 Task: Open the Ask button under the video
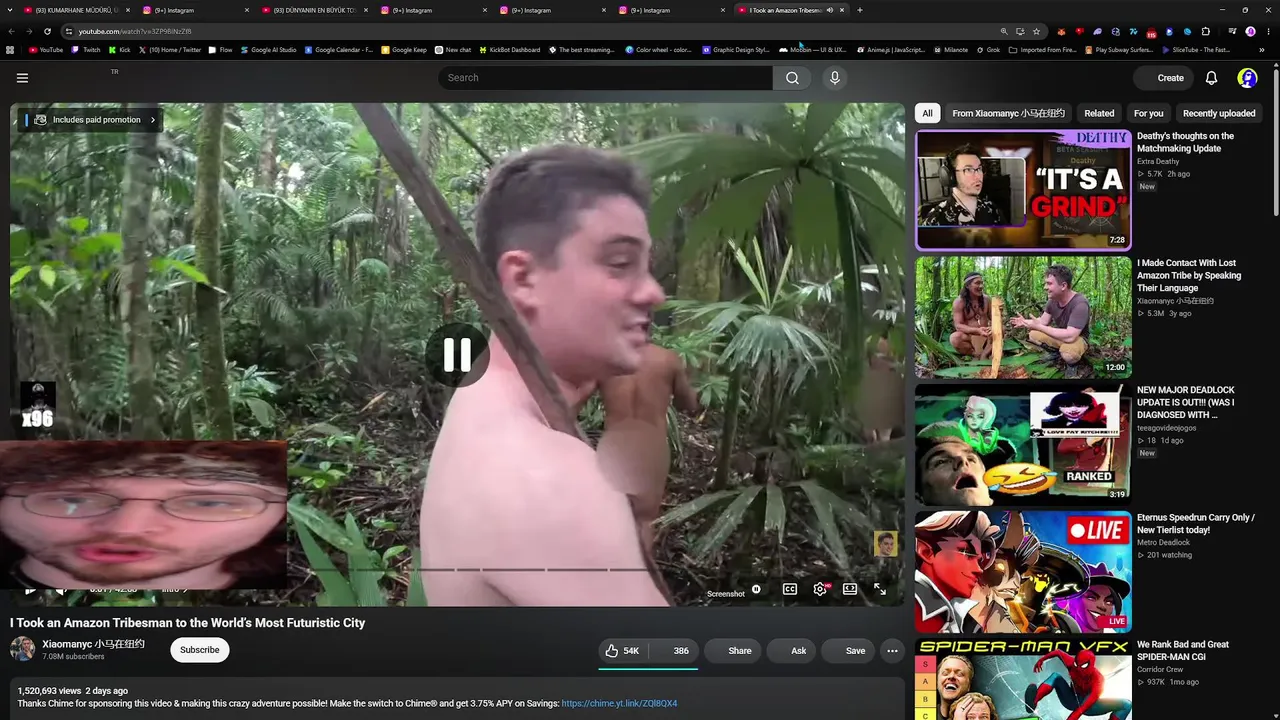[790, 651]
